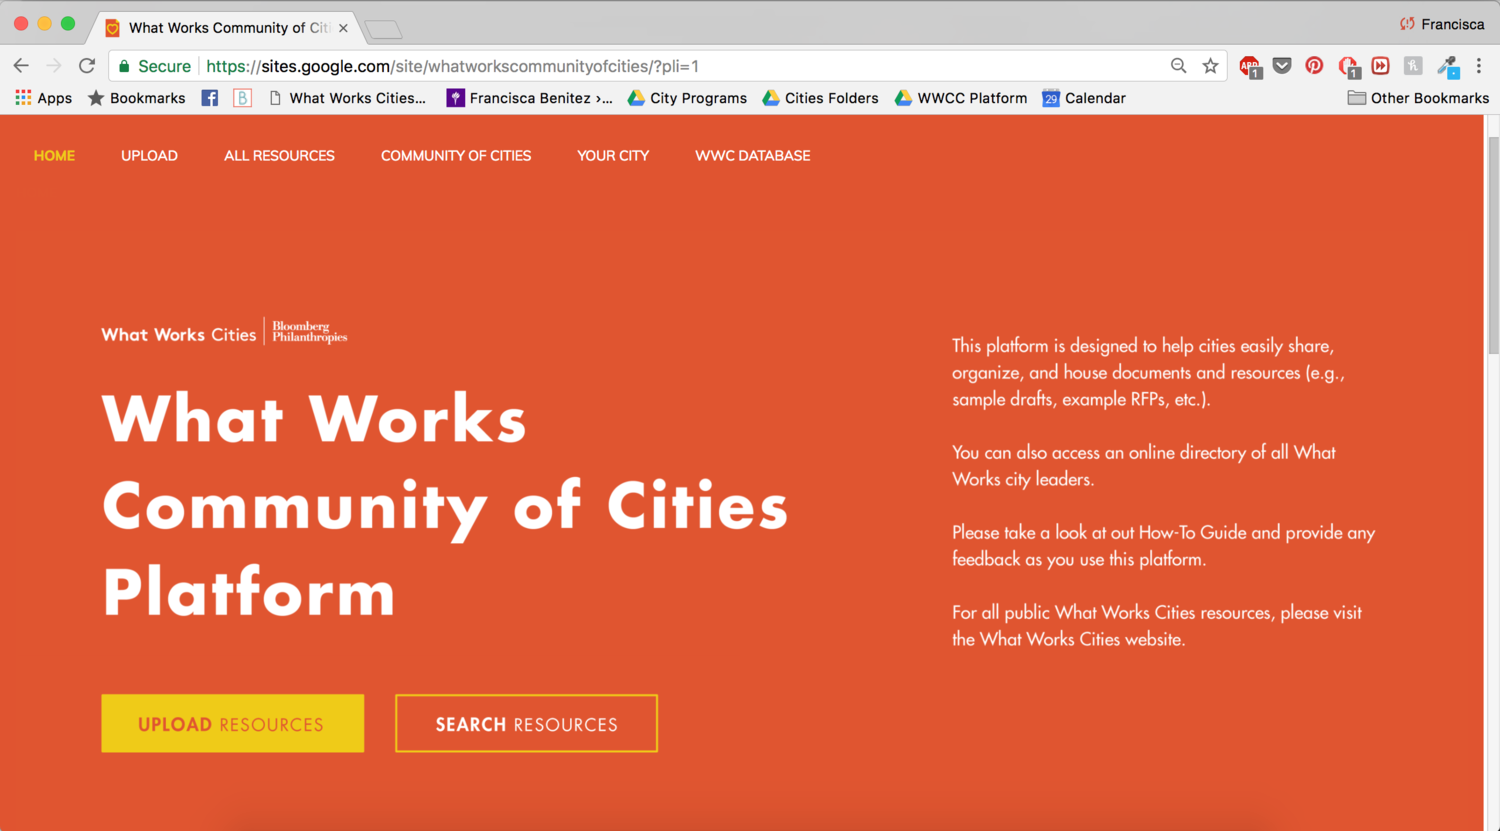Open the Cities Folders Drive bookmark
The width and height of the screenshot is (1500, 831).
coord(820,98)
